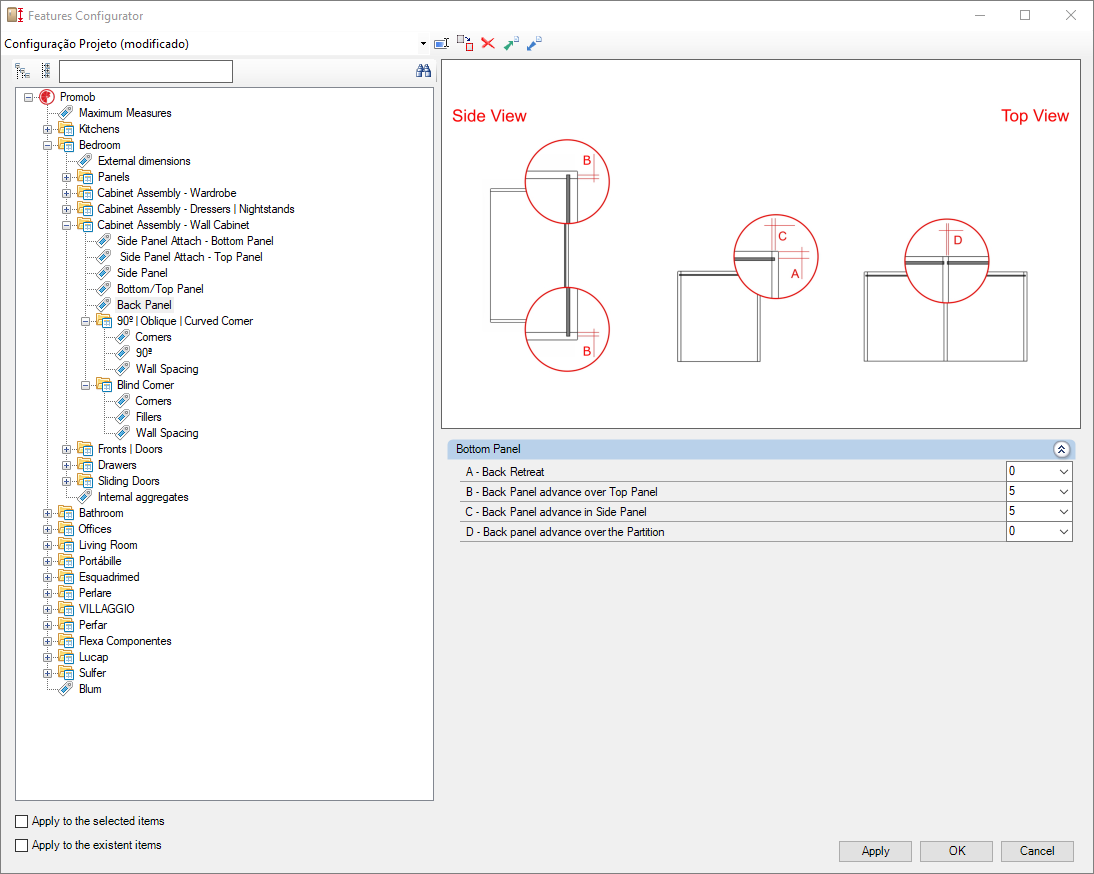Click the Side Panel tag icon
The width and height of the screenshot is (1094, 874).
point(103,273)
